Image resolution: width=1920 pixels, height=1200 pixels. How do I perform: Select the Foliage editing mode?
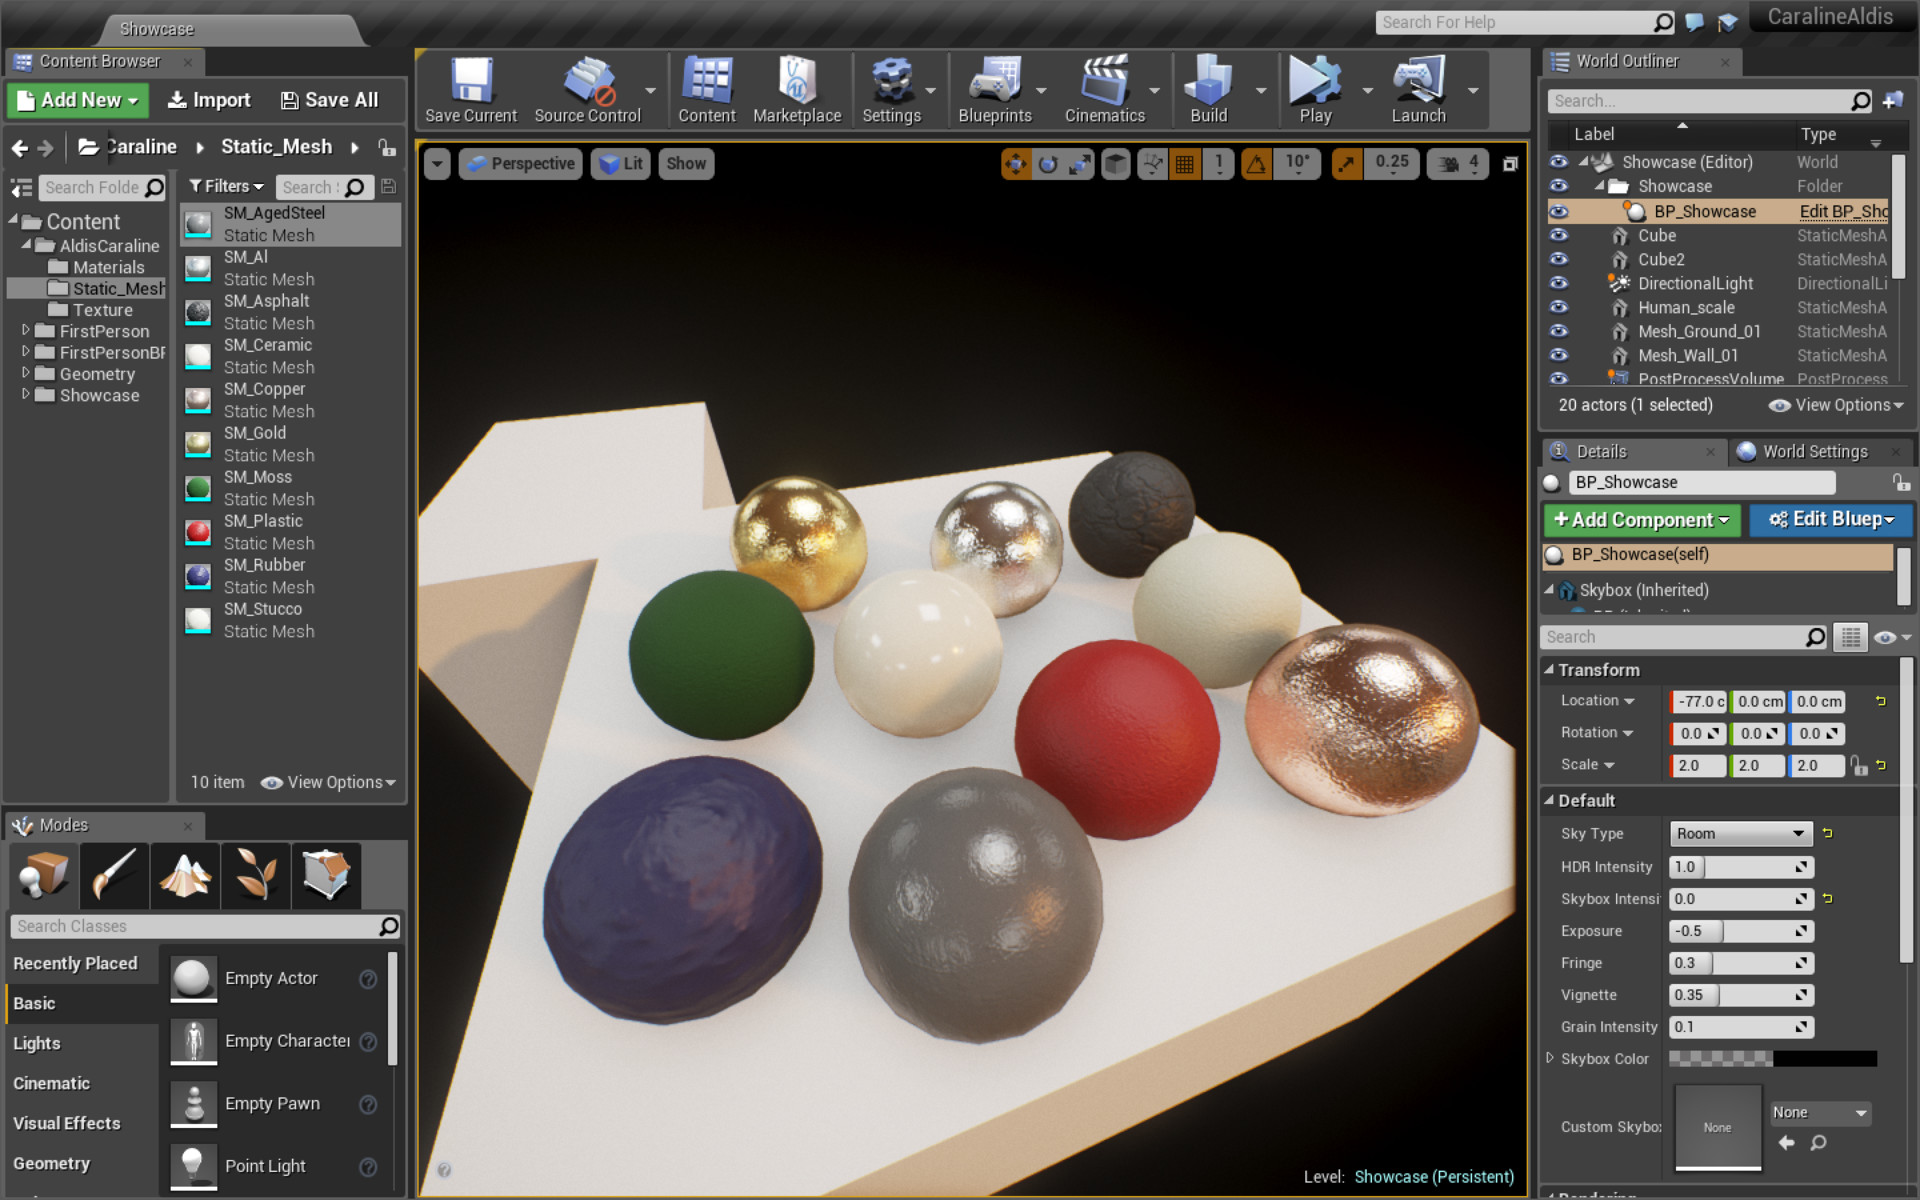click(x=255, y=875)
